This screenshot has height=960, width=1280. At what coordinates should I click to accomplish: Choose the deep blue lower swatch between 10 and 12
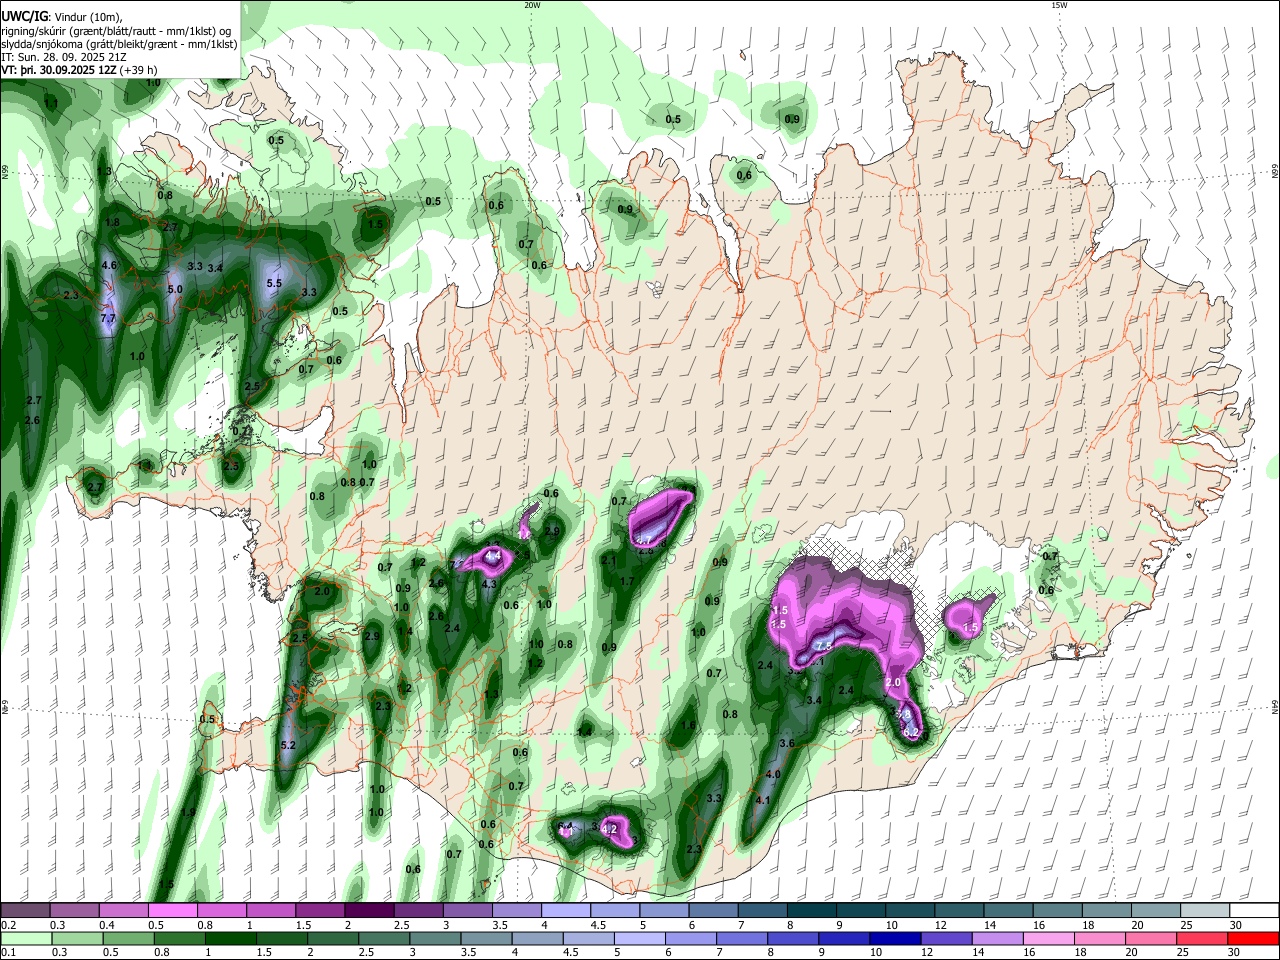(896, 938)
